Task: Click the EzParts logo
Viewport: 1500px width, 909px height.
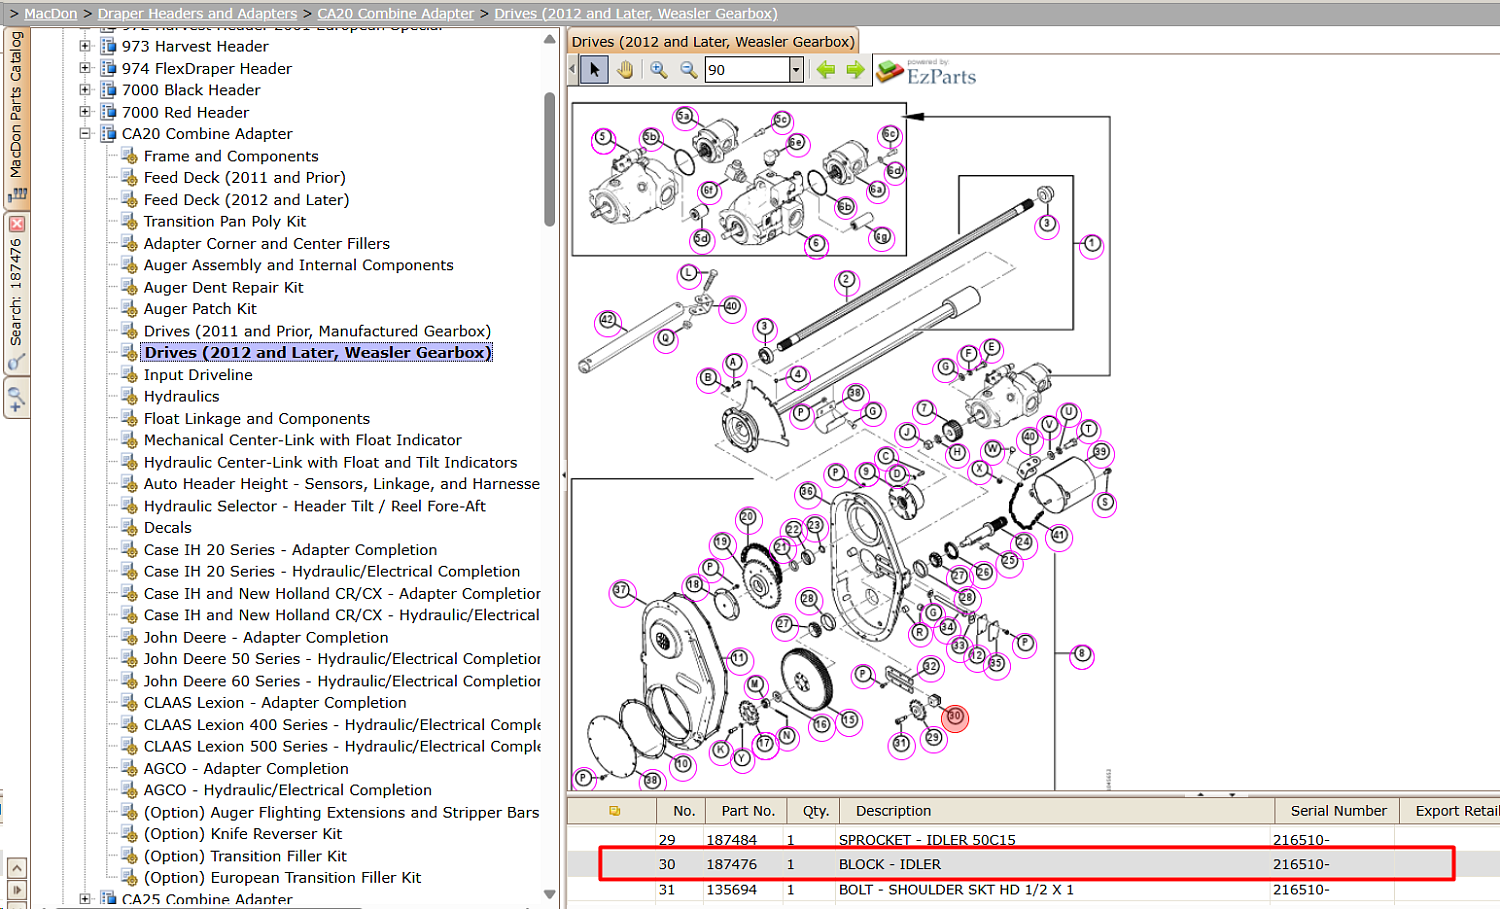Action: [926, 72]
